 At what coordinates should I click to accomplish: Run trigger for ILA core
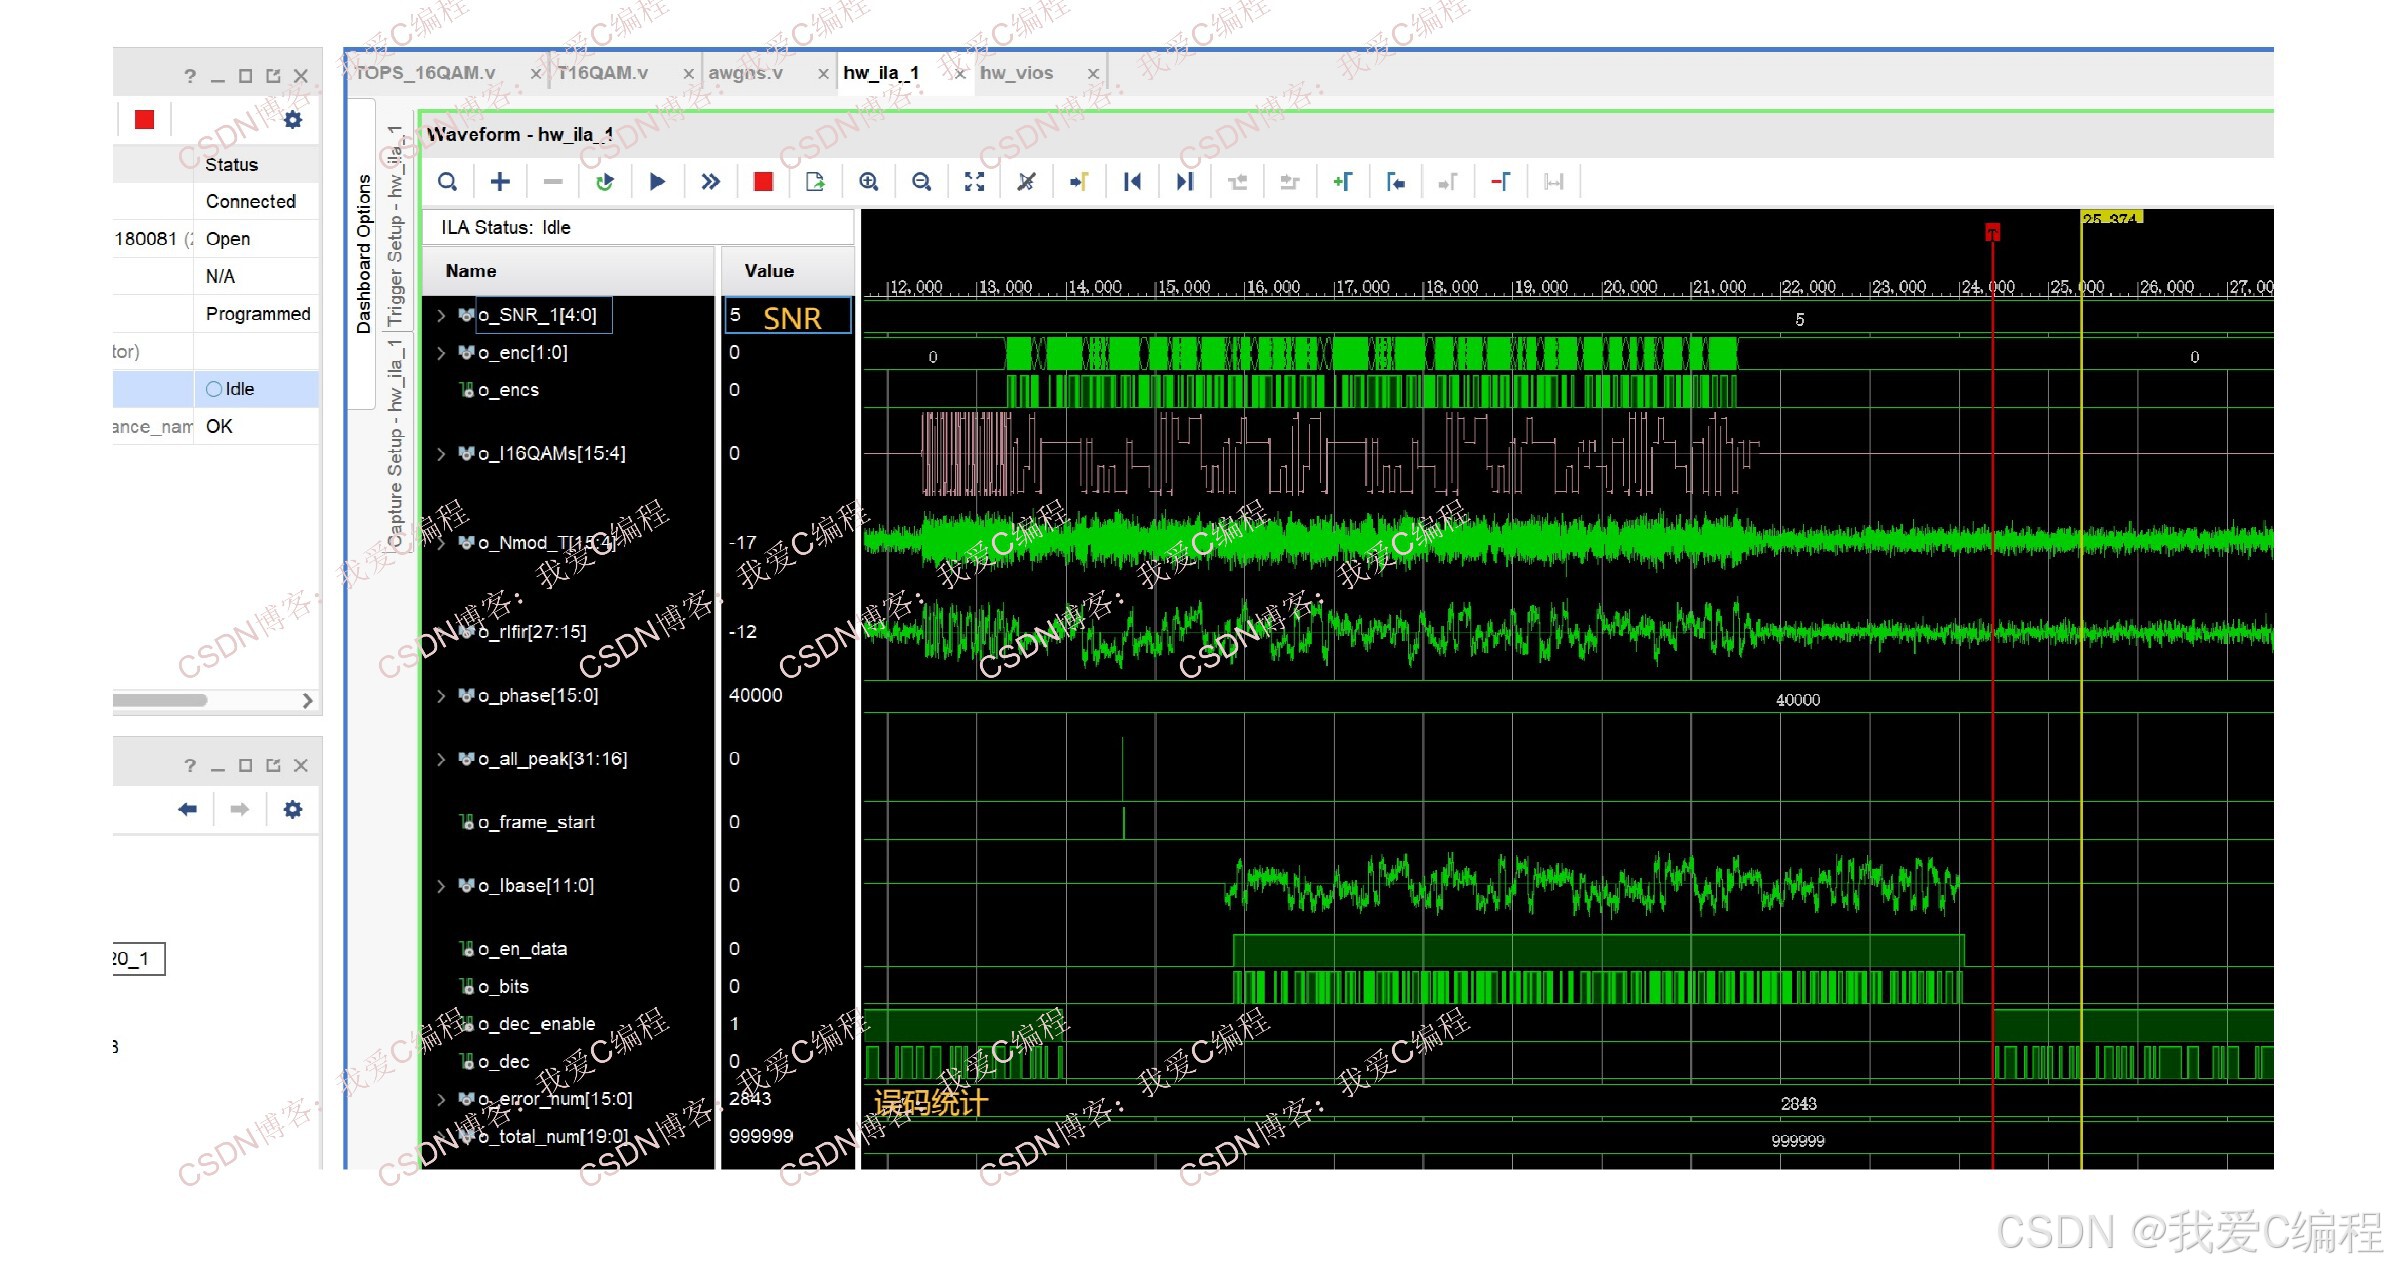coord(657,182)
